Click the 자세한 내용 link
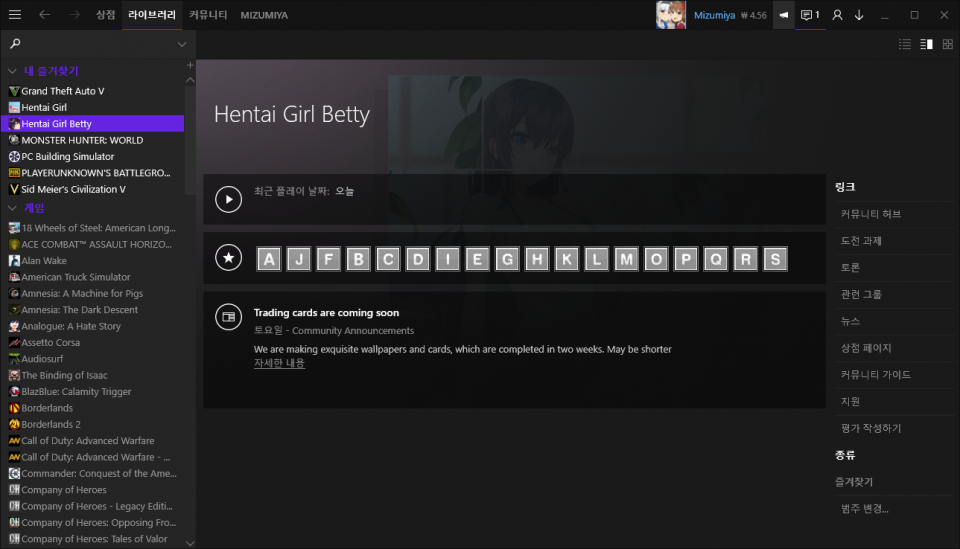The image size is (960, 549). [x=279, y=363]
